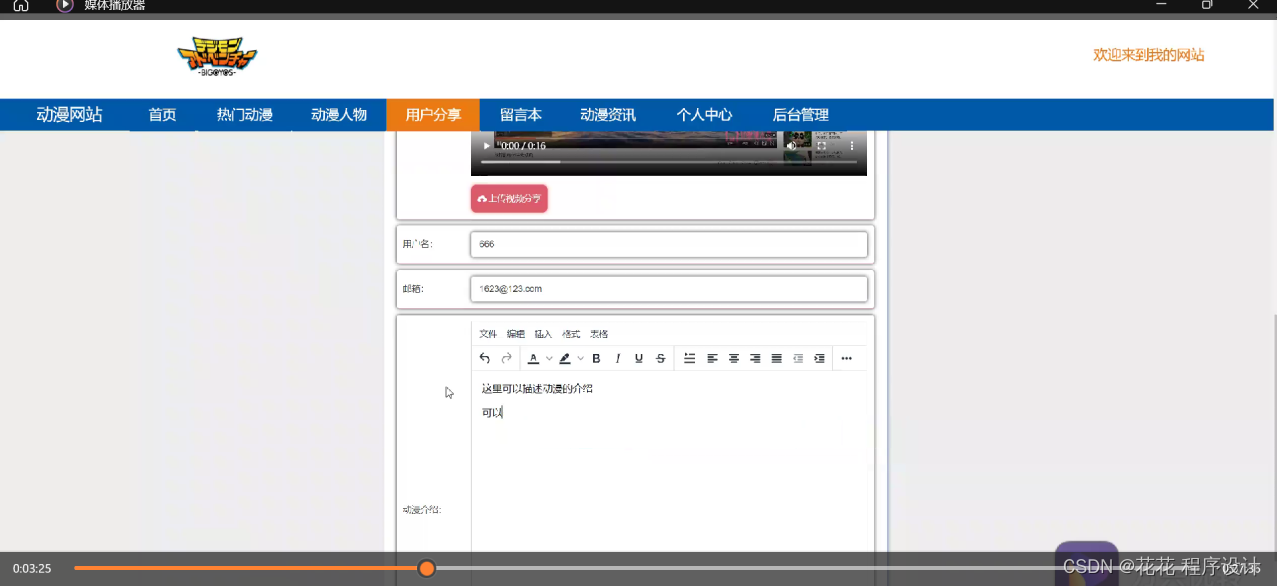
Task: Switch to the 留言本 navigation tab
Action: tap(521, 114)
